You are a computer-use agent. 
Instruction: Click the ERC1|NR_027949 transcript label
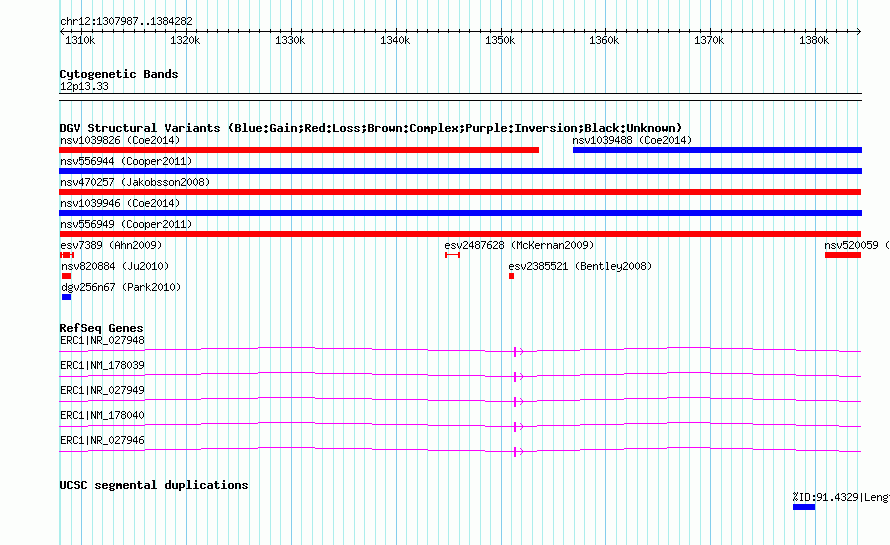point(102,390)
